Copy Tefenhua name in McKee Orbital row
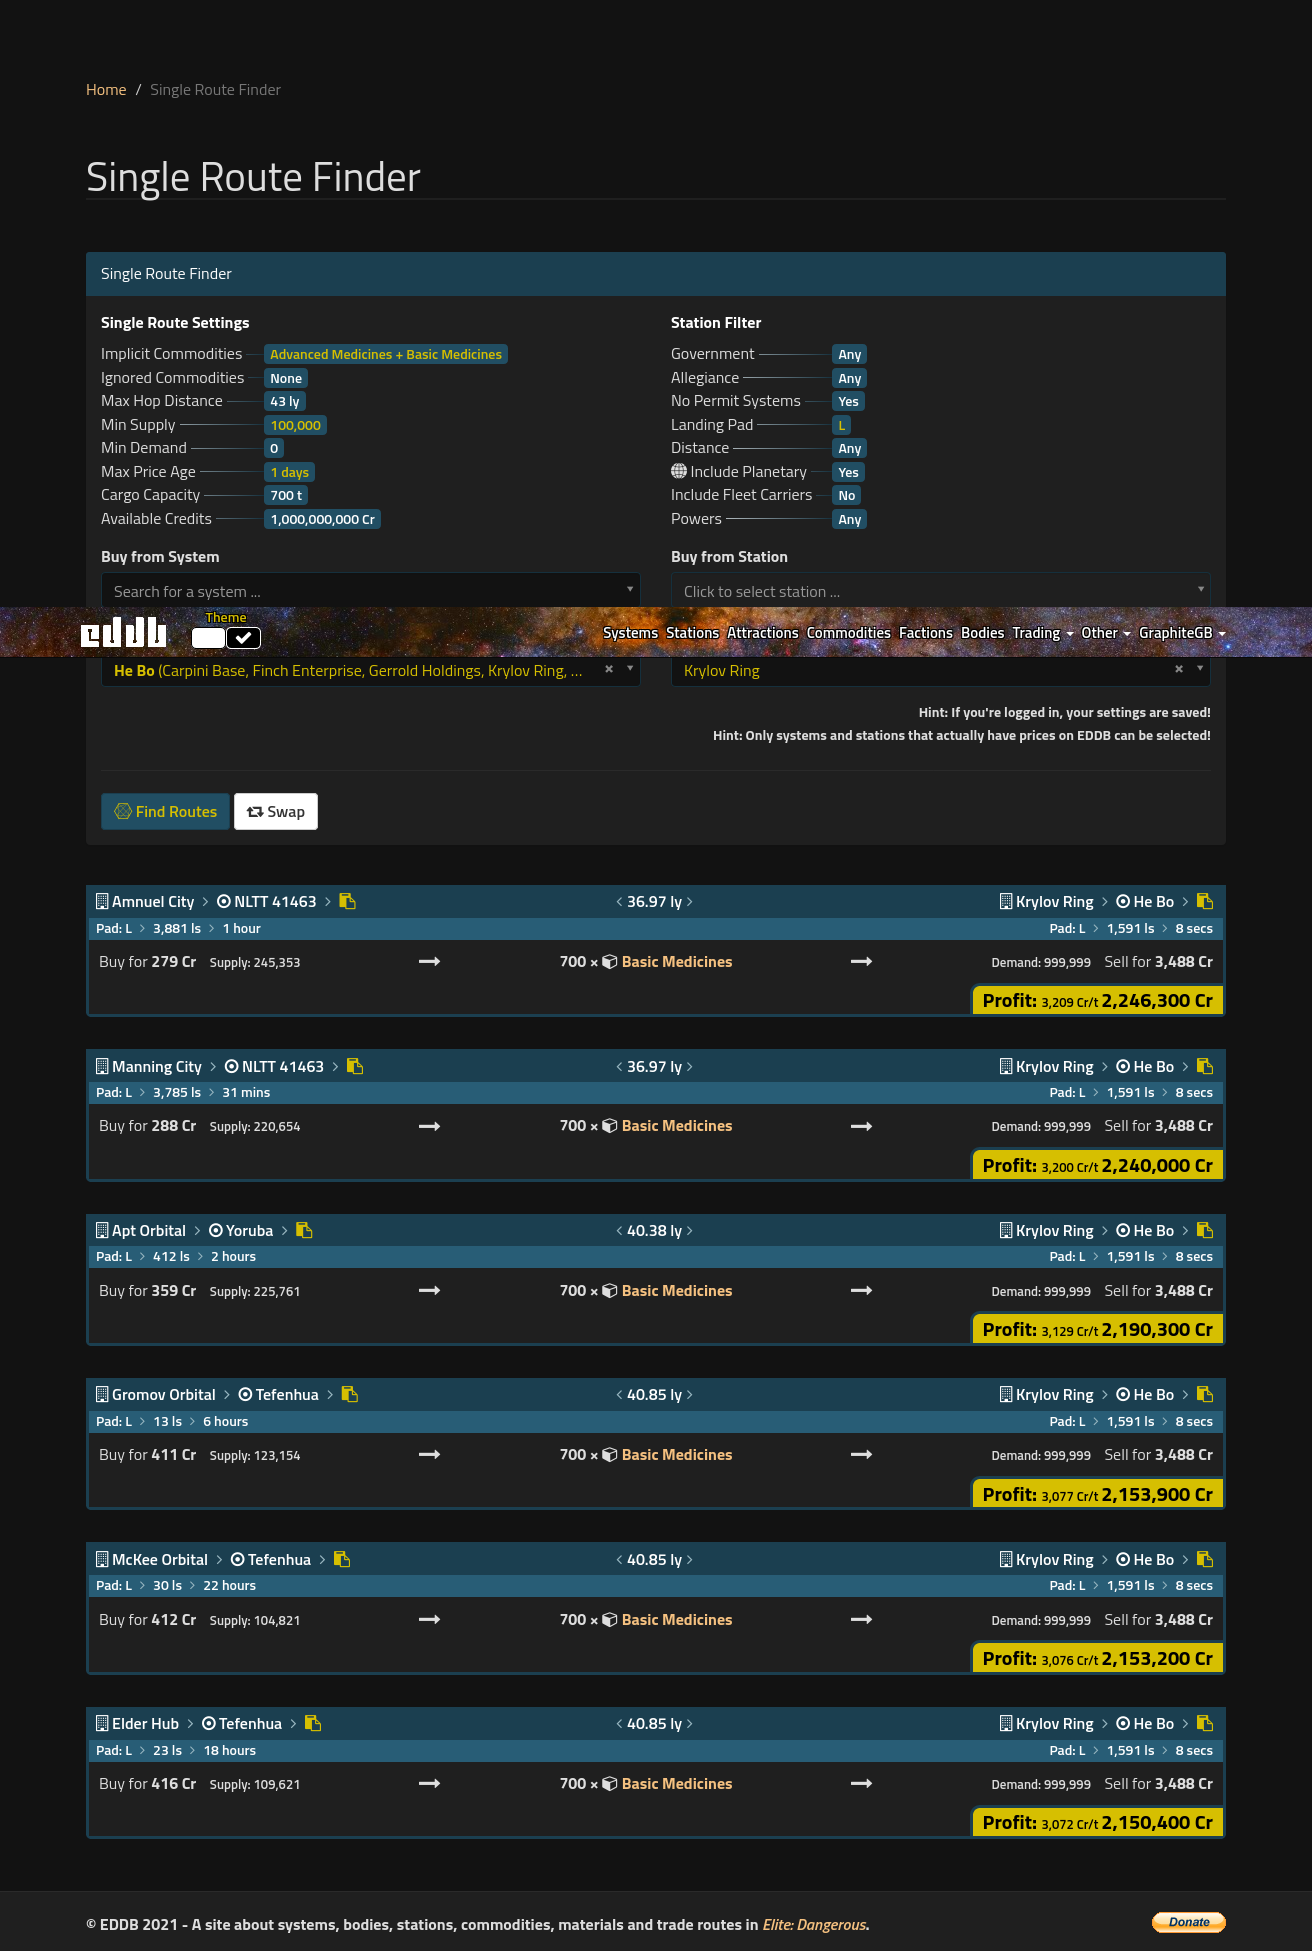This screenshot has height=1951, width=1312. (342, 1559)
